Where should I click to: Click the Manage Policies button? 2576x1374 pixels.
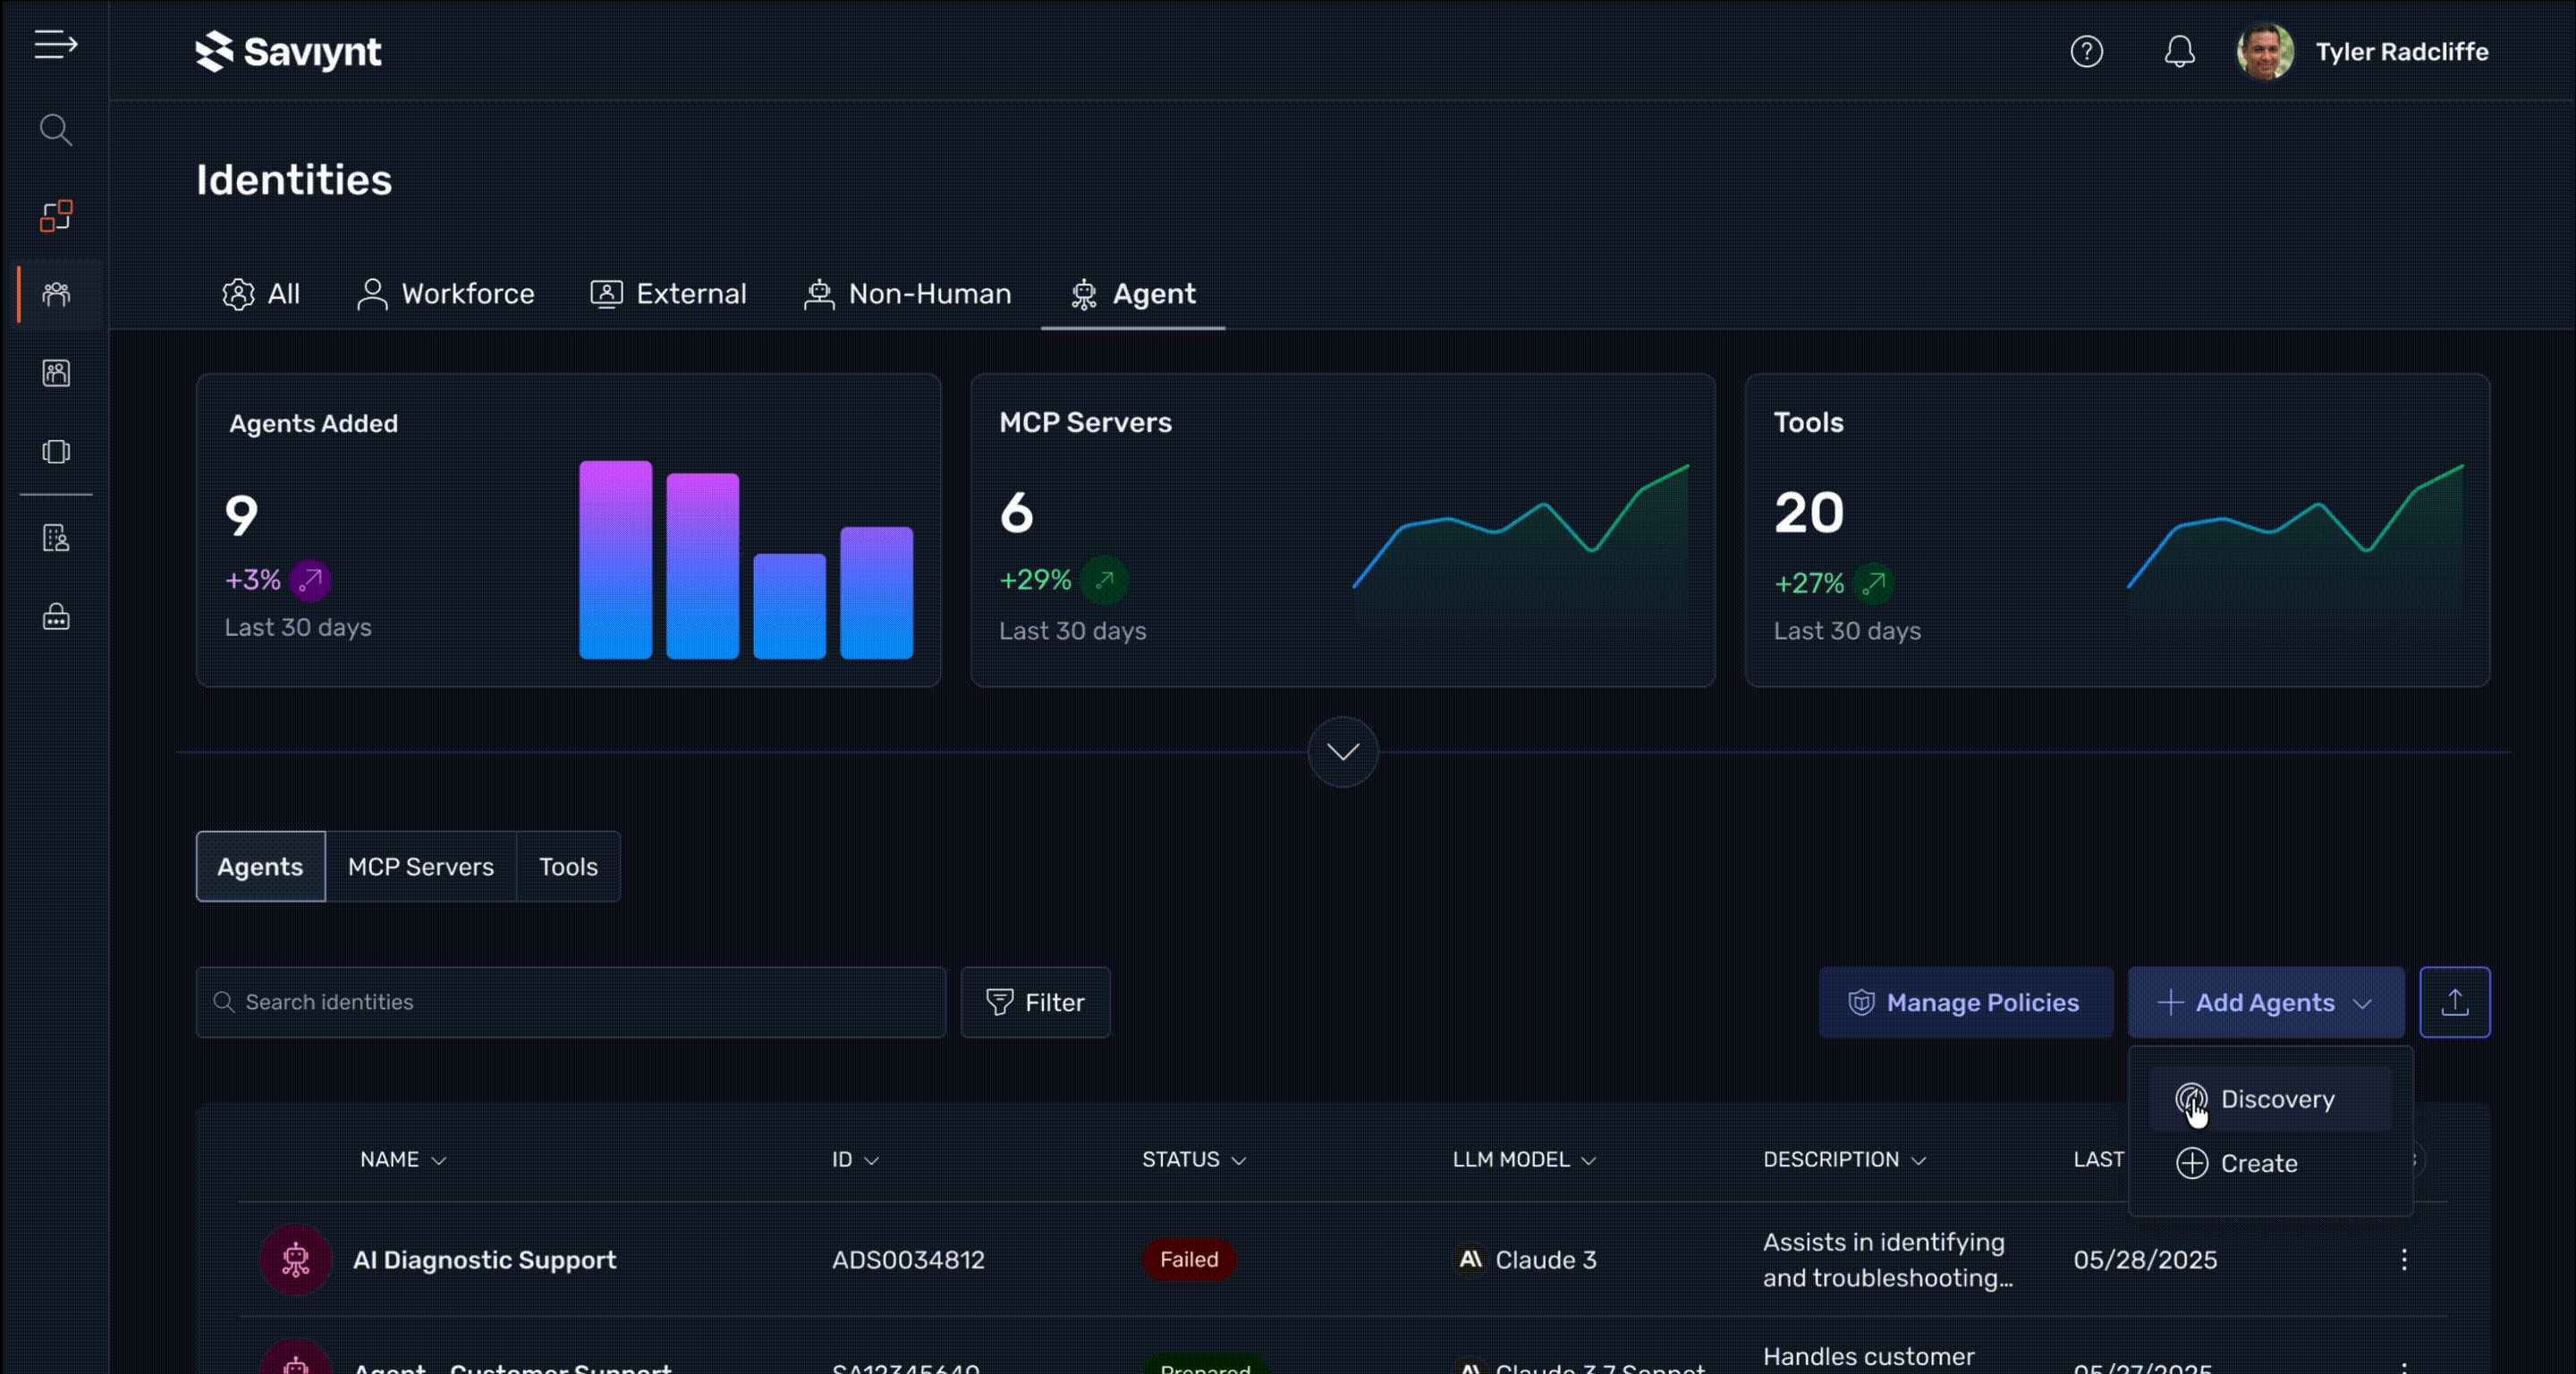(1965, 1002)
